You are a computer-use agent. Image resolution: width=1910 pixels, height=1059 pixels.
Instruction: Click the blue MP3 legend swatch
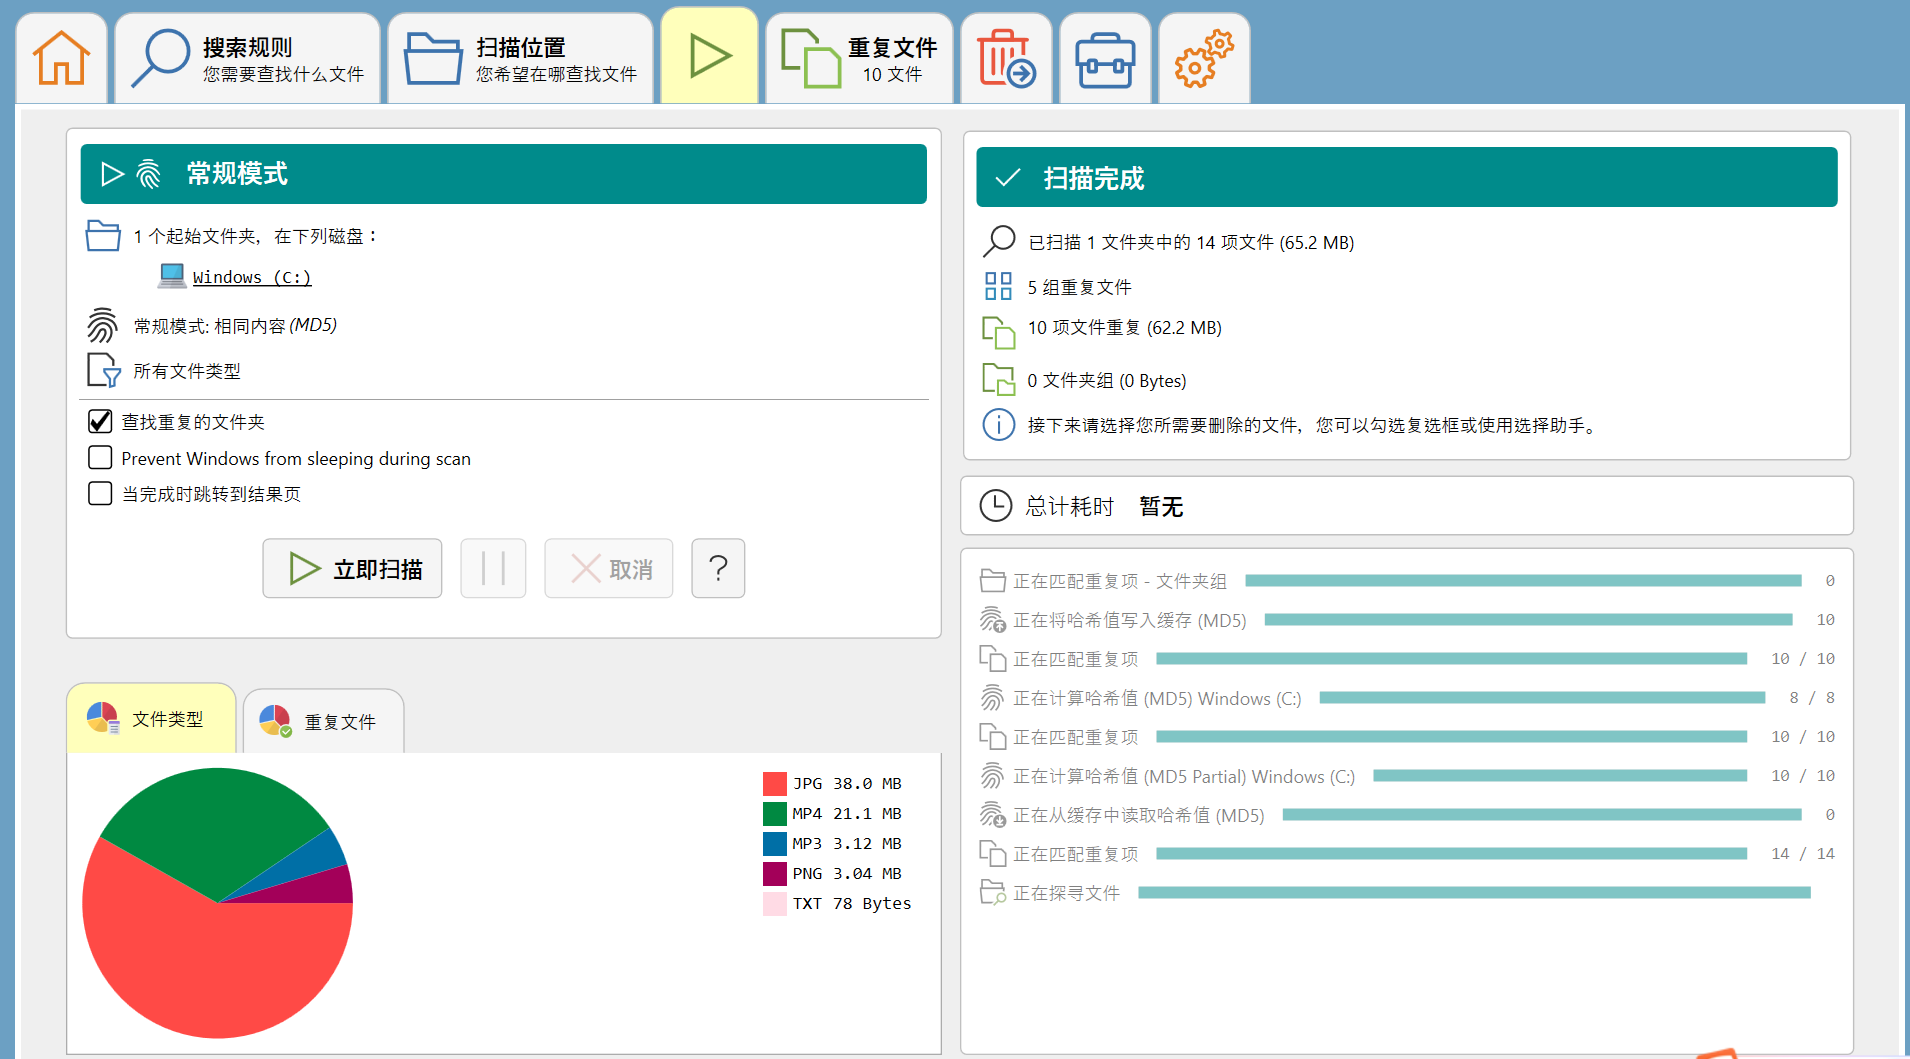tap(775, 843)
